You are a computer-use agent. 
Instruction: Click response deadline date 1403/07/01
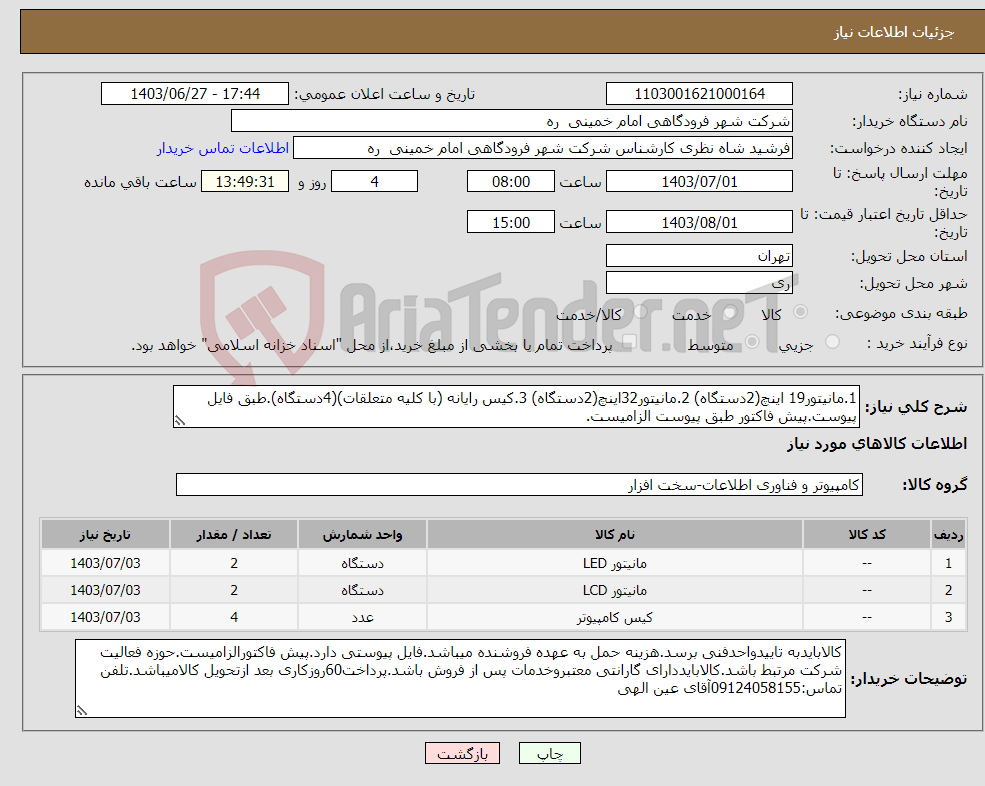(x=699, y=182)
